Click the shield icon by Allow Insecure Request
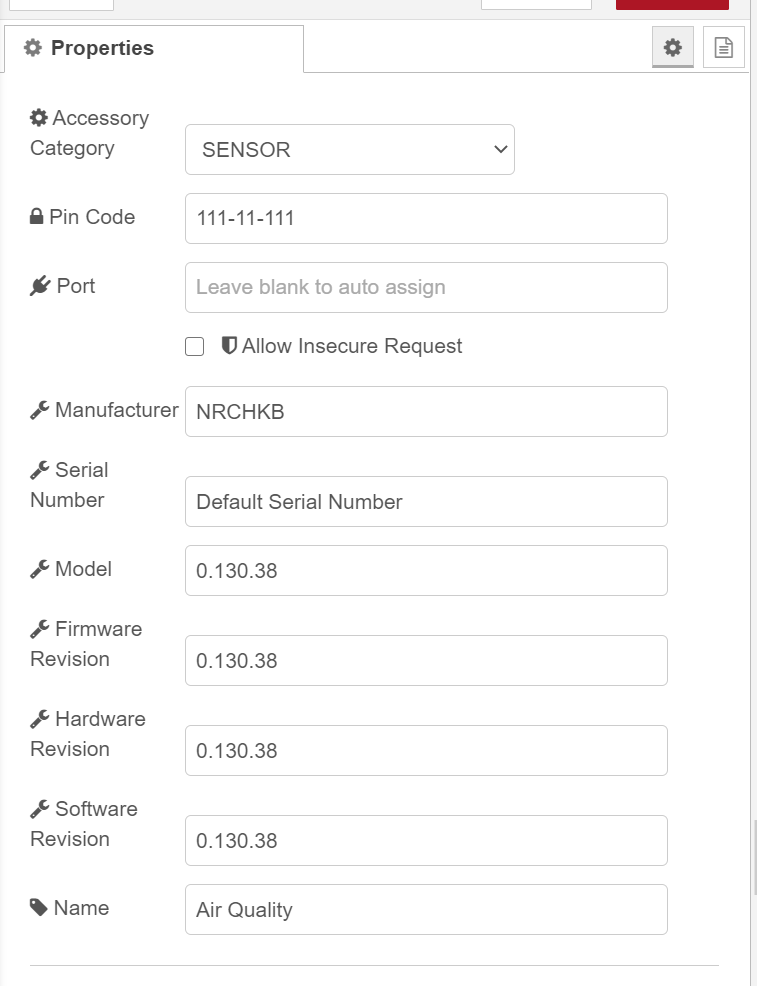The height and width of the screenshot is (986, 757). (x=229, y=345)
